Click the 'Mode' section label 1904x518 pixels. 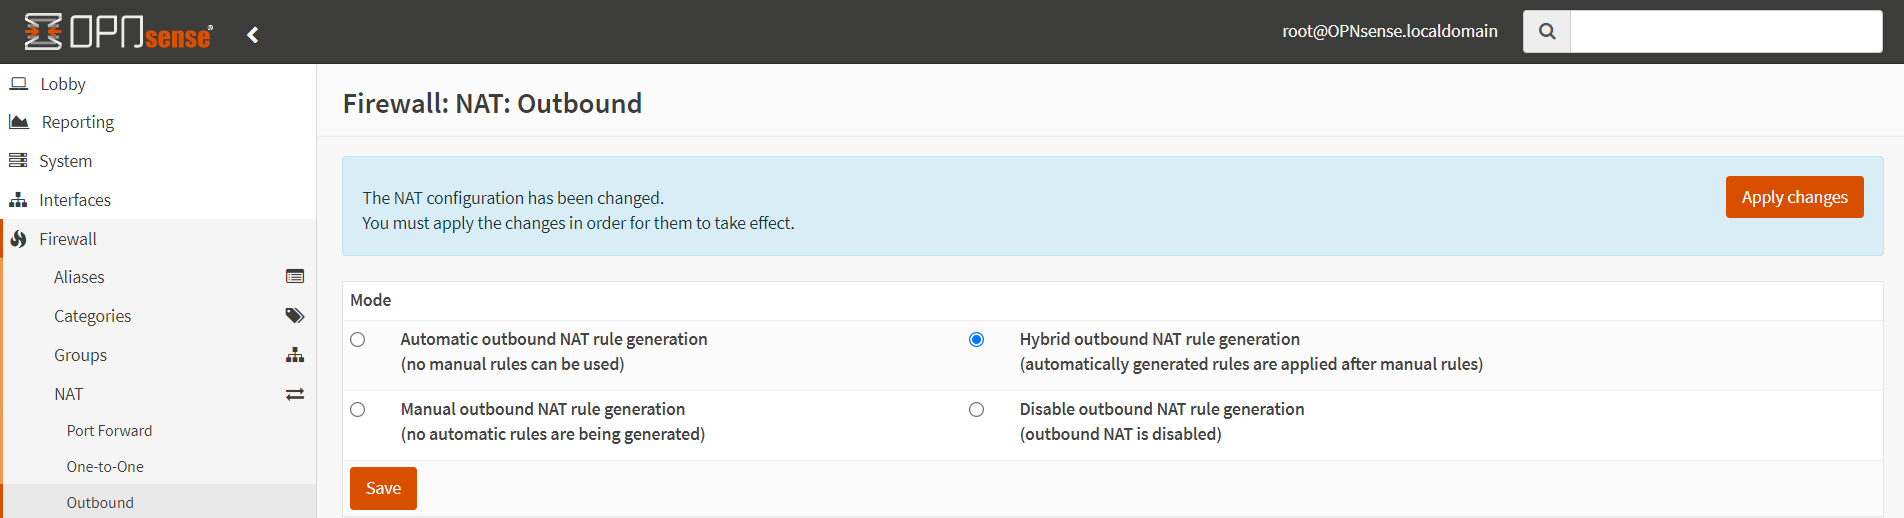(x=370, y=300)
